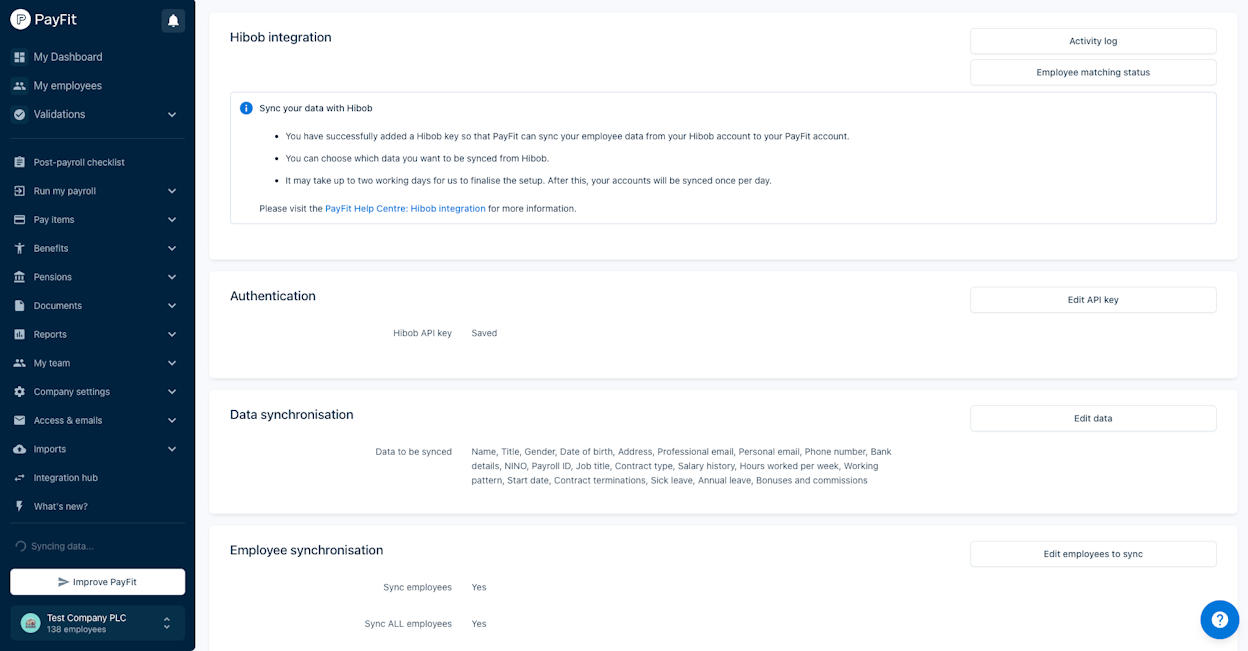Click the Documents file icon
The height and width of the screenshot is (651, 1248).
click(19, 306)
